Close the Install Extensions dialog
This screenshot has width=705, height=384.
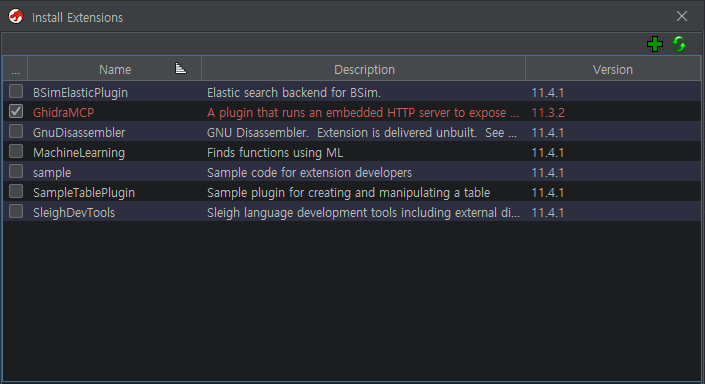coord(682,17)
